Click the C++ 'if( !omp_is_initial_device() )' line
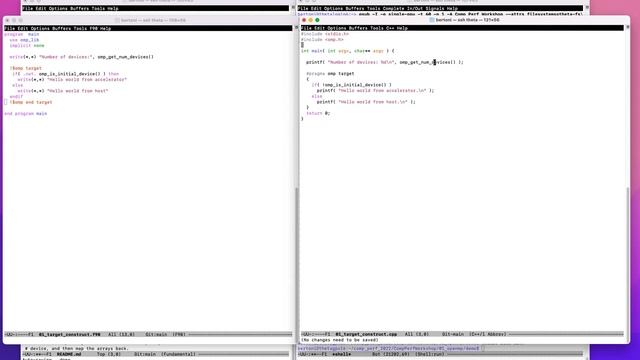 click(351, 85)
